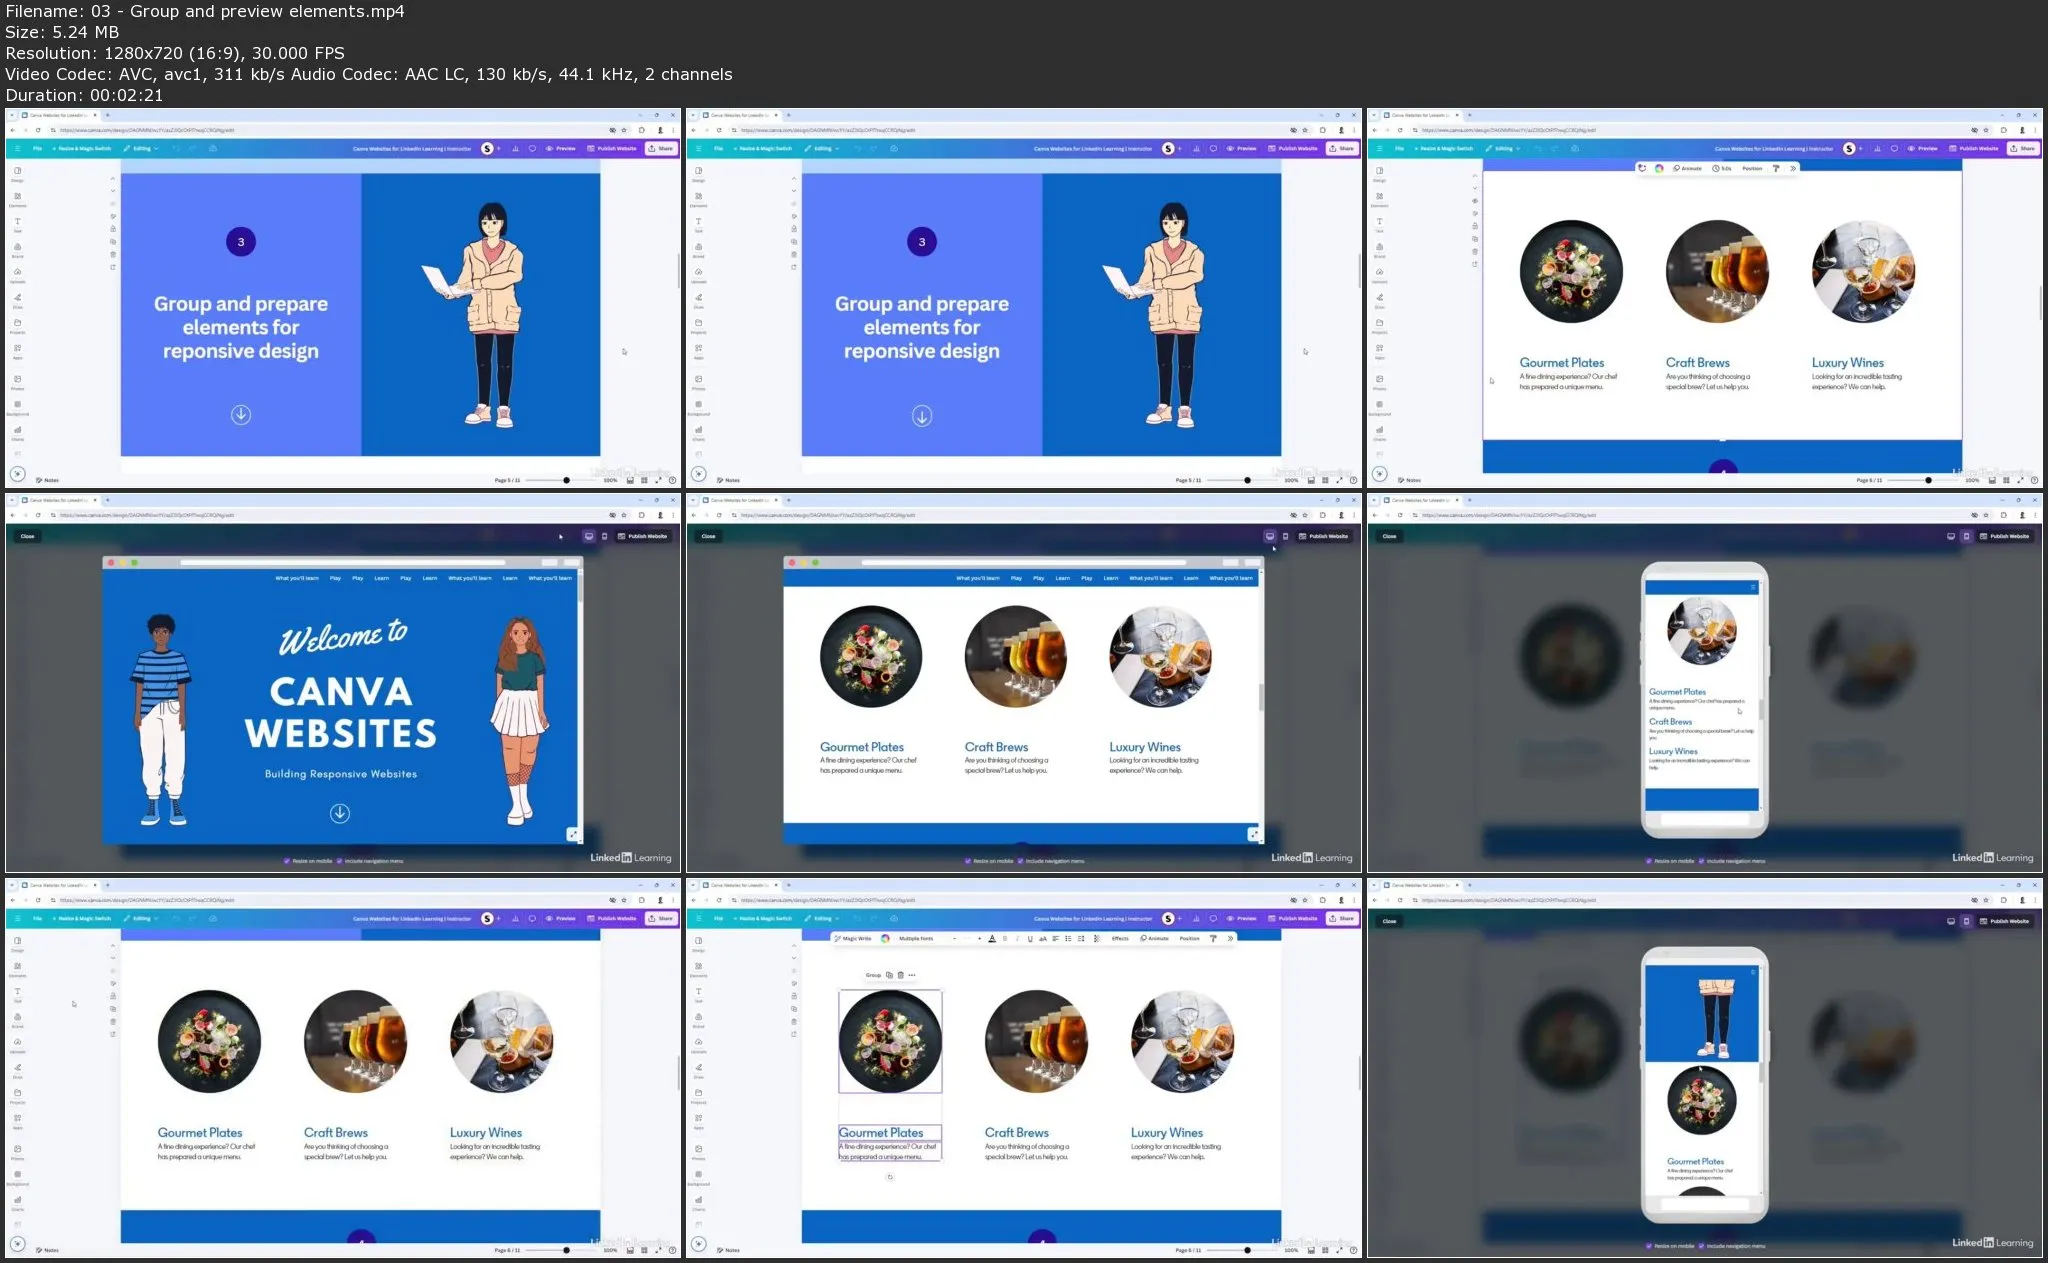
Task: In the eighth frame, click the trash icon beside Group
Action: pos(901,975)
